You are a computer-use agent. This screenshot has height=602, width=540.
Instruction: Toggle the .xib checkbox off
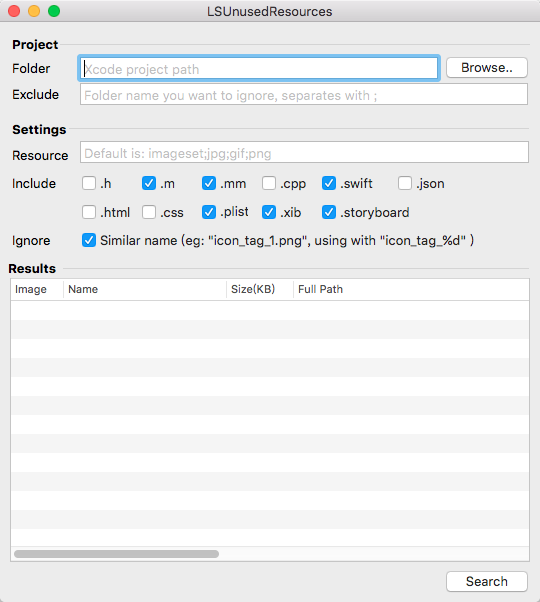(x=269, y=212)
